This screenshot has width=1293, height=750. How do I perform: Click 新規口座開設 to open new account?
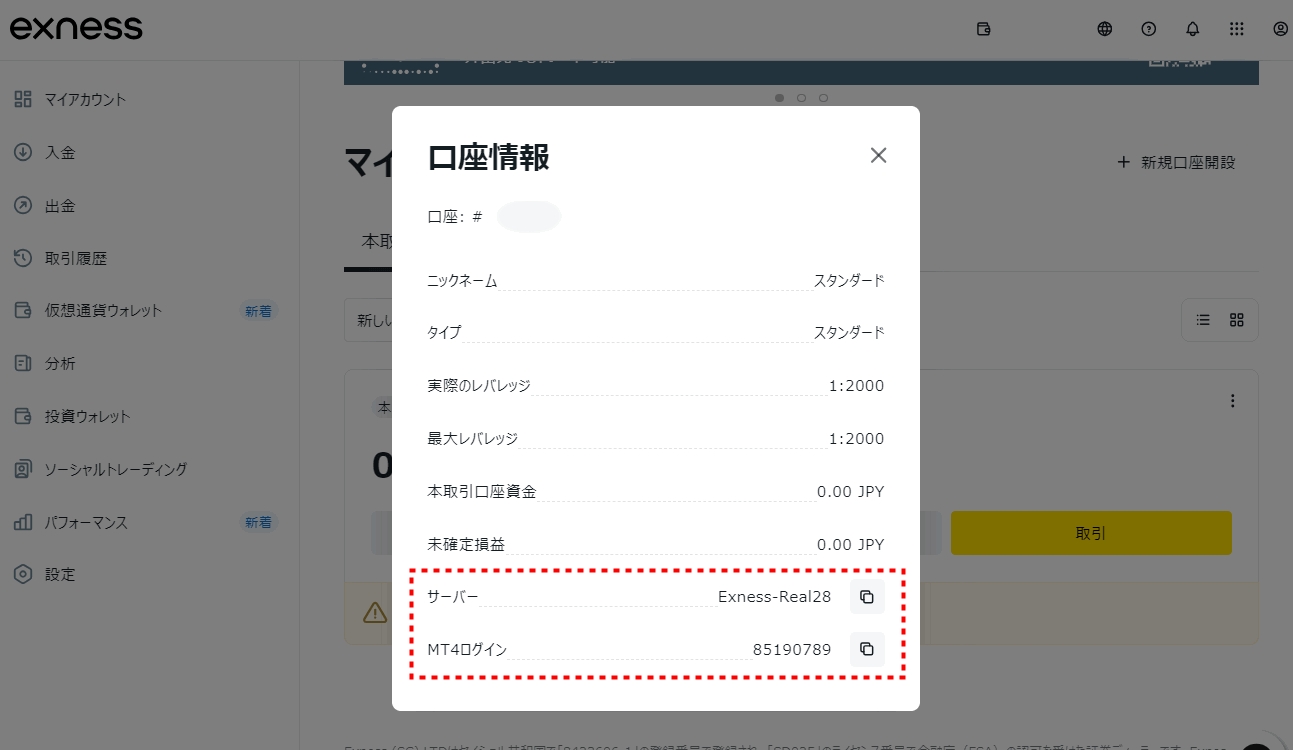click(x=1176, y=162)
